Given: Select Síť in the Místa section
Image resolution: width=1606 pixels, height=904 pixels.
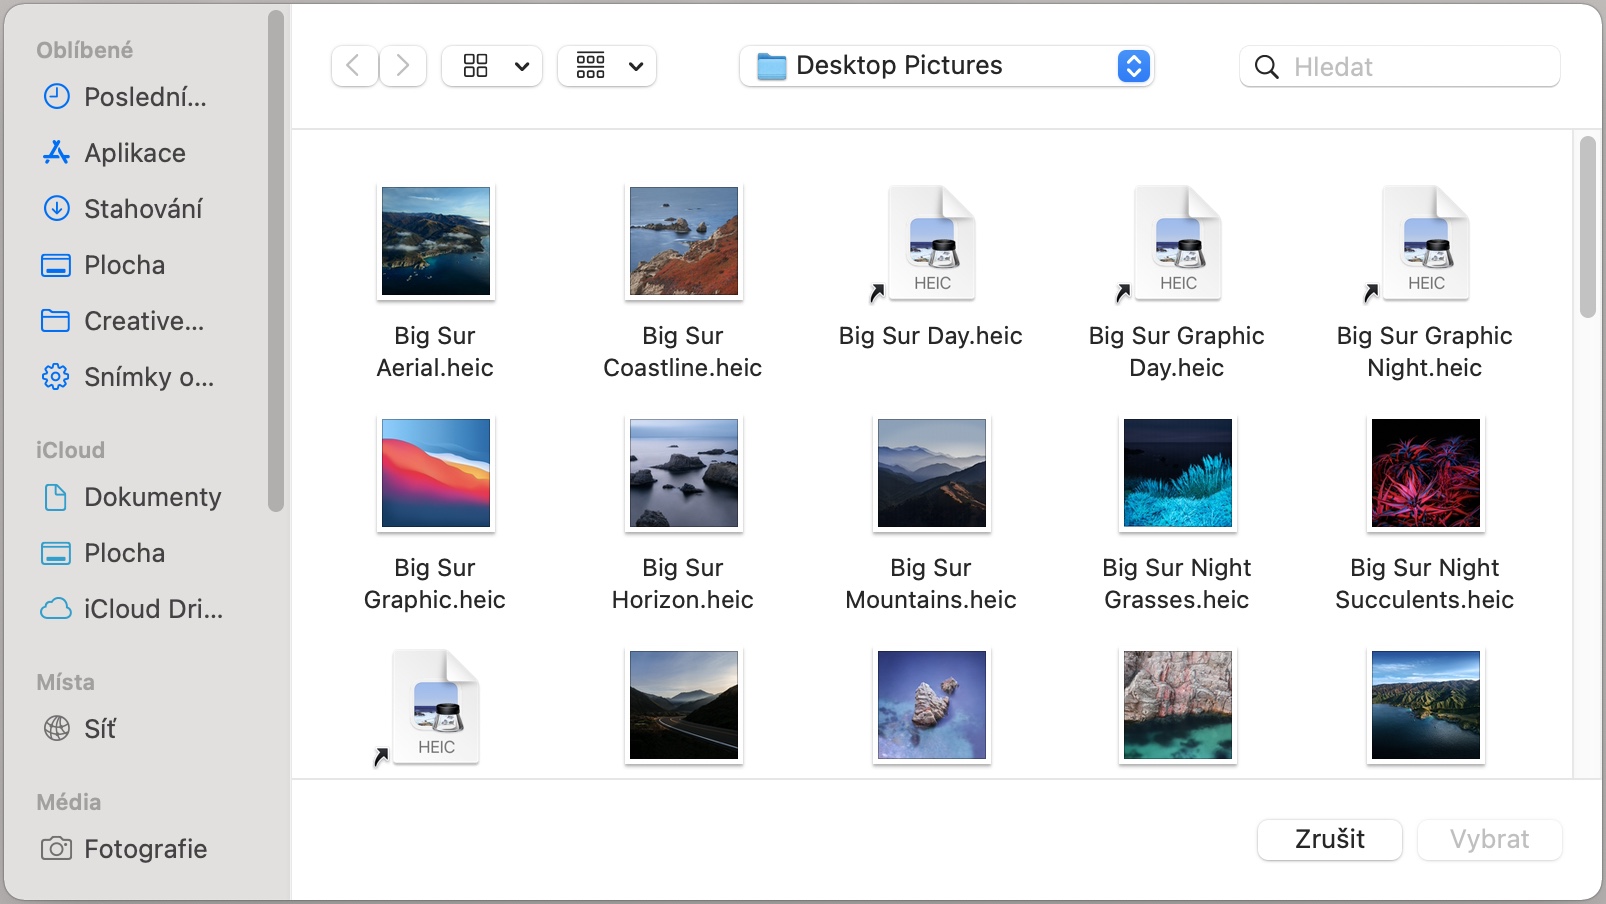Looking at the screenshot, I should point(99,729).
